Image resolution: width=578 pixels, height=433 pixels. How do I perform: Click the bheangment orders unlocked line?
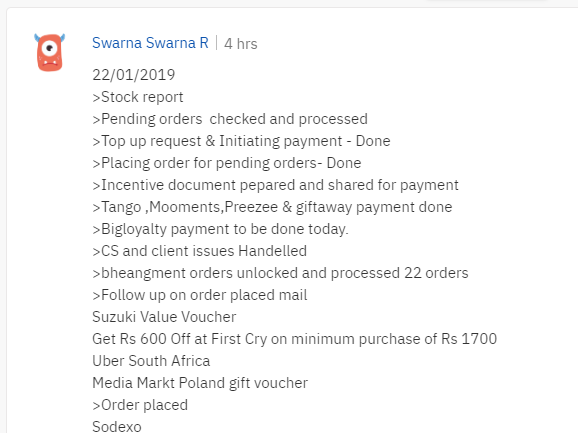point(280,273)
